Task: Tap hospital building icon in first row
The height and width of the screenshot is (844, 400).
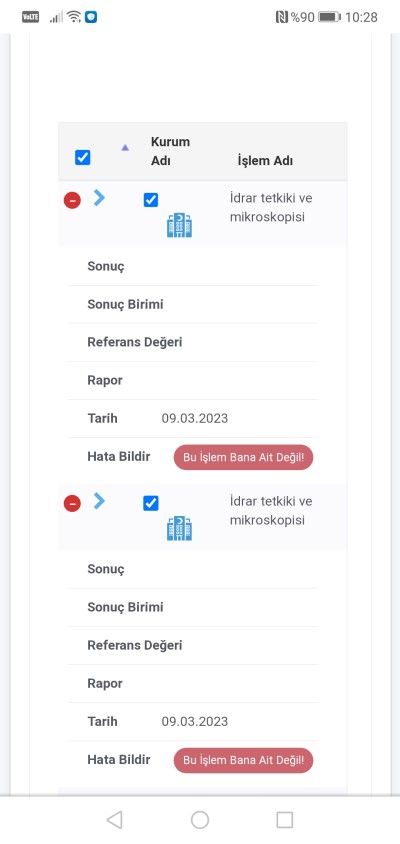Action: point(179,225)
